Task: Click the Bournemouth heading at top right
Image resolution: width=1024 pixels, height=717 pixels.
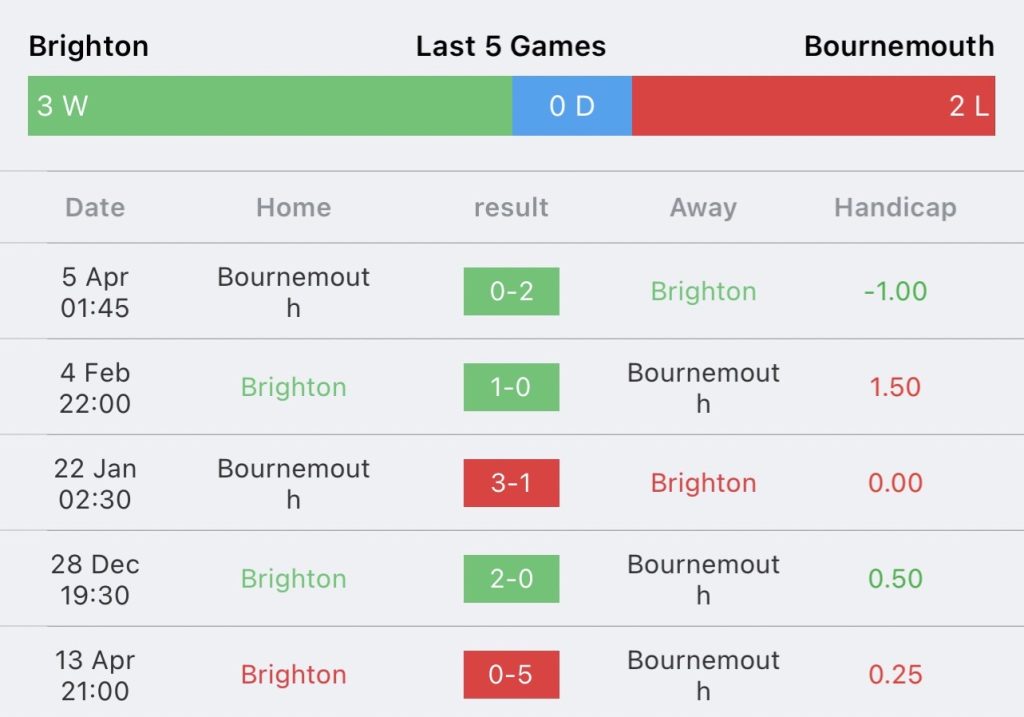Action: 899,47
